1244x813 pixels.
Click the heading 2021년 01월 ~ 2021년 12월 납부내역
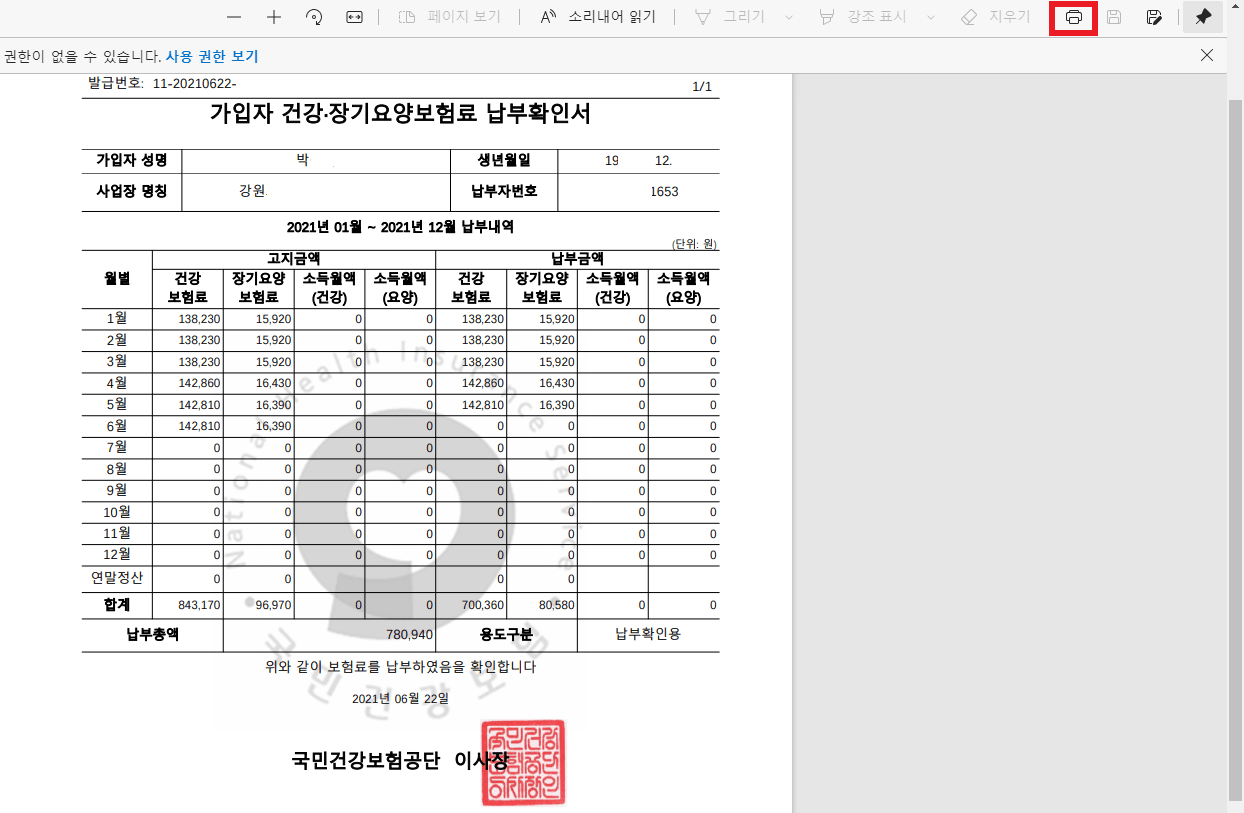point(400,227)
